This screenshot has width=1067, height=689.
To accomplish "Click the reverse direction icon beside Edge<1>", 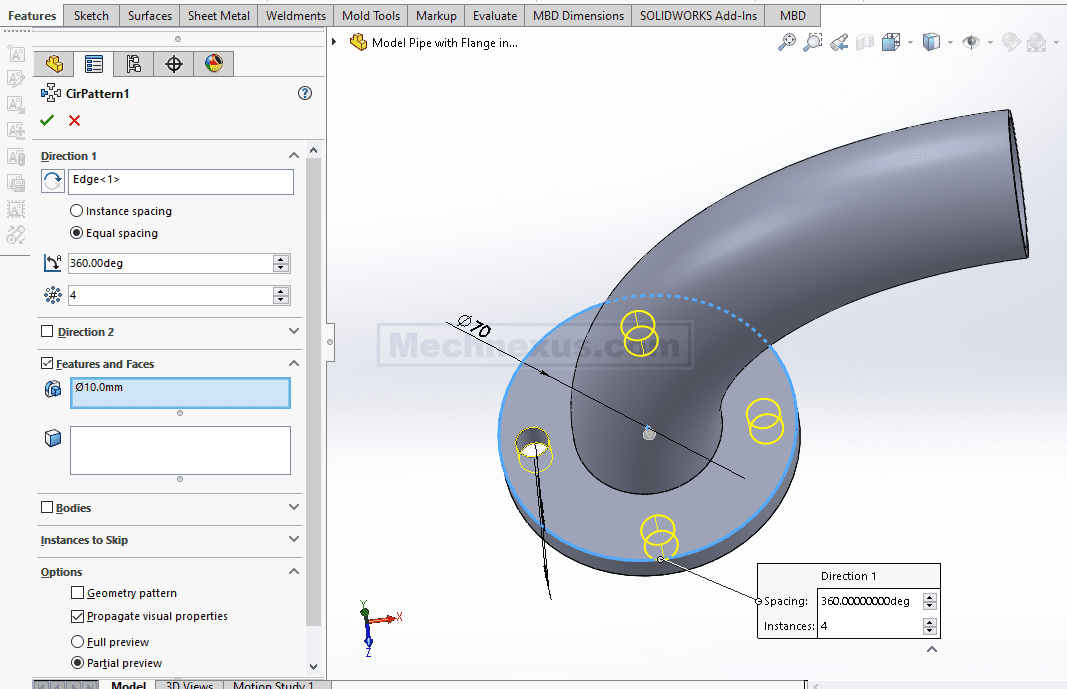I will tap(53, 181).
